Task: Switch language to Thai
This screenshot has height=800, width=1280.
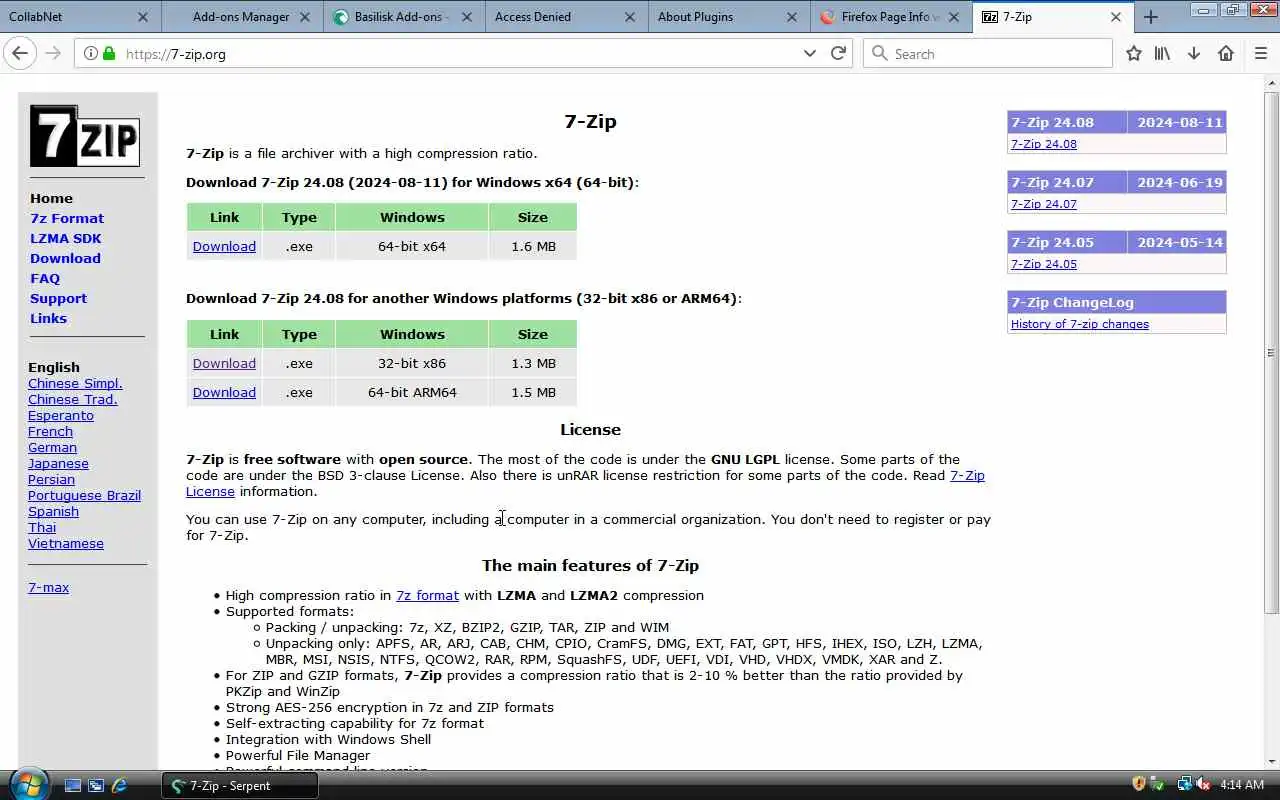Action: coord(42,527)
